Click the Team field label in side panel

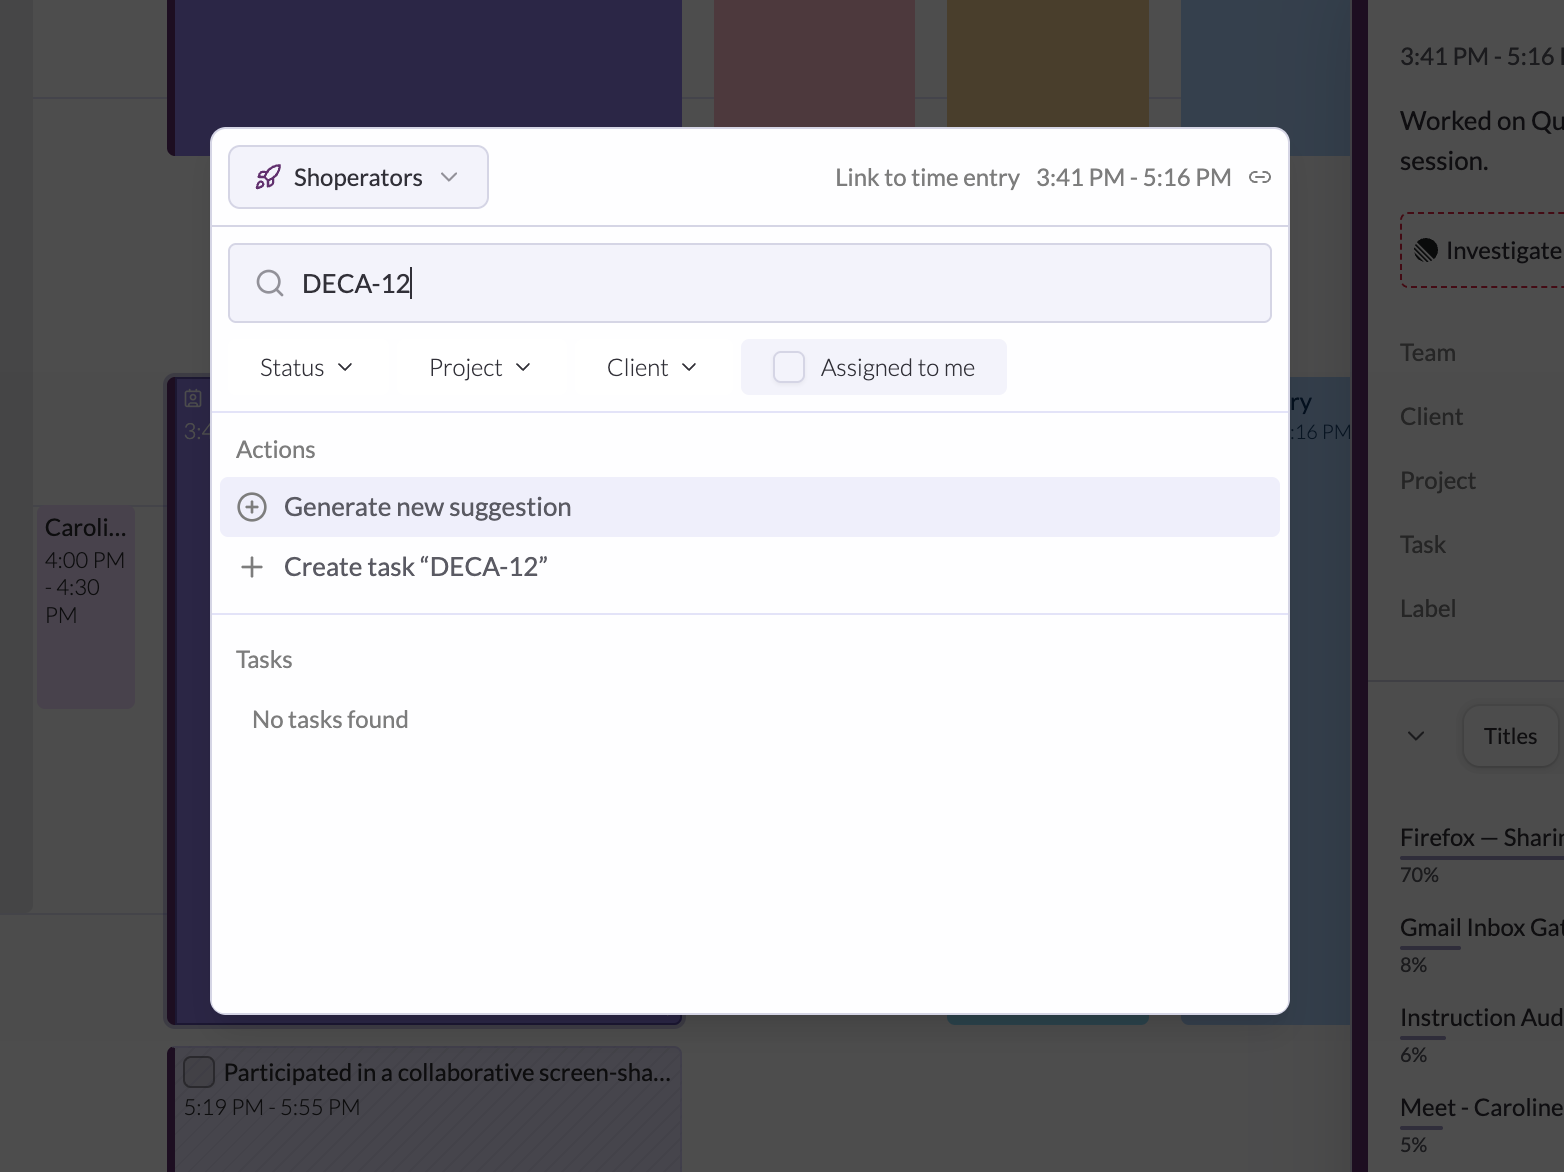point(1428,353)
